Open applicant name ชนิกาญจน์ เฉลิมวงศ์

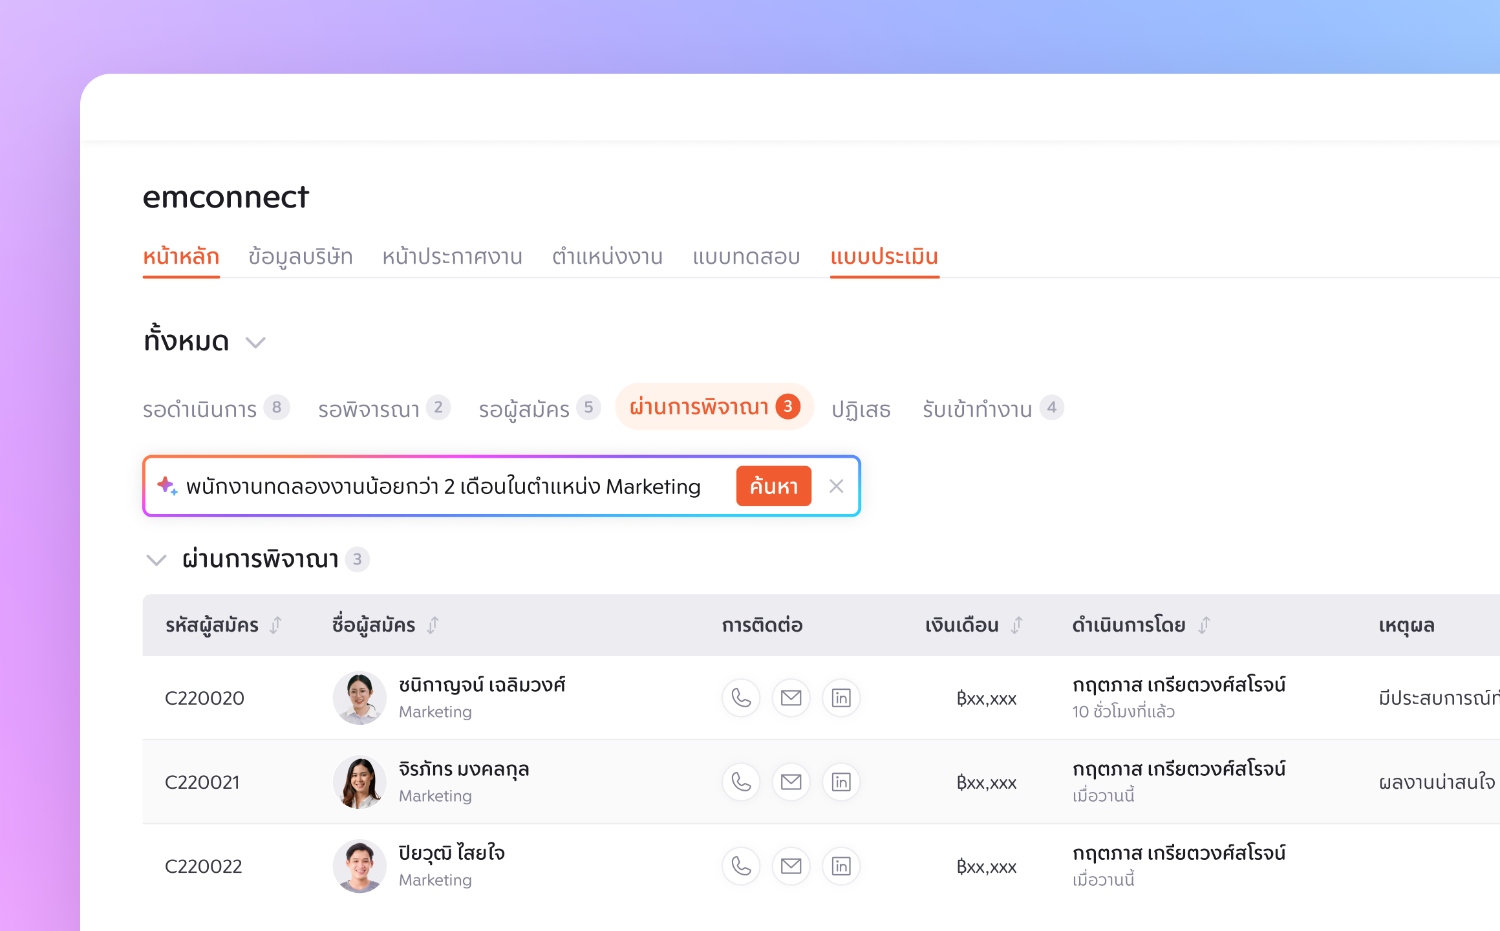[482, 685]
